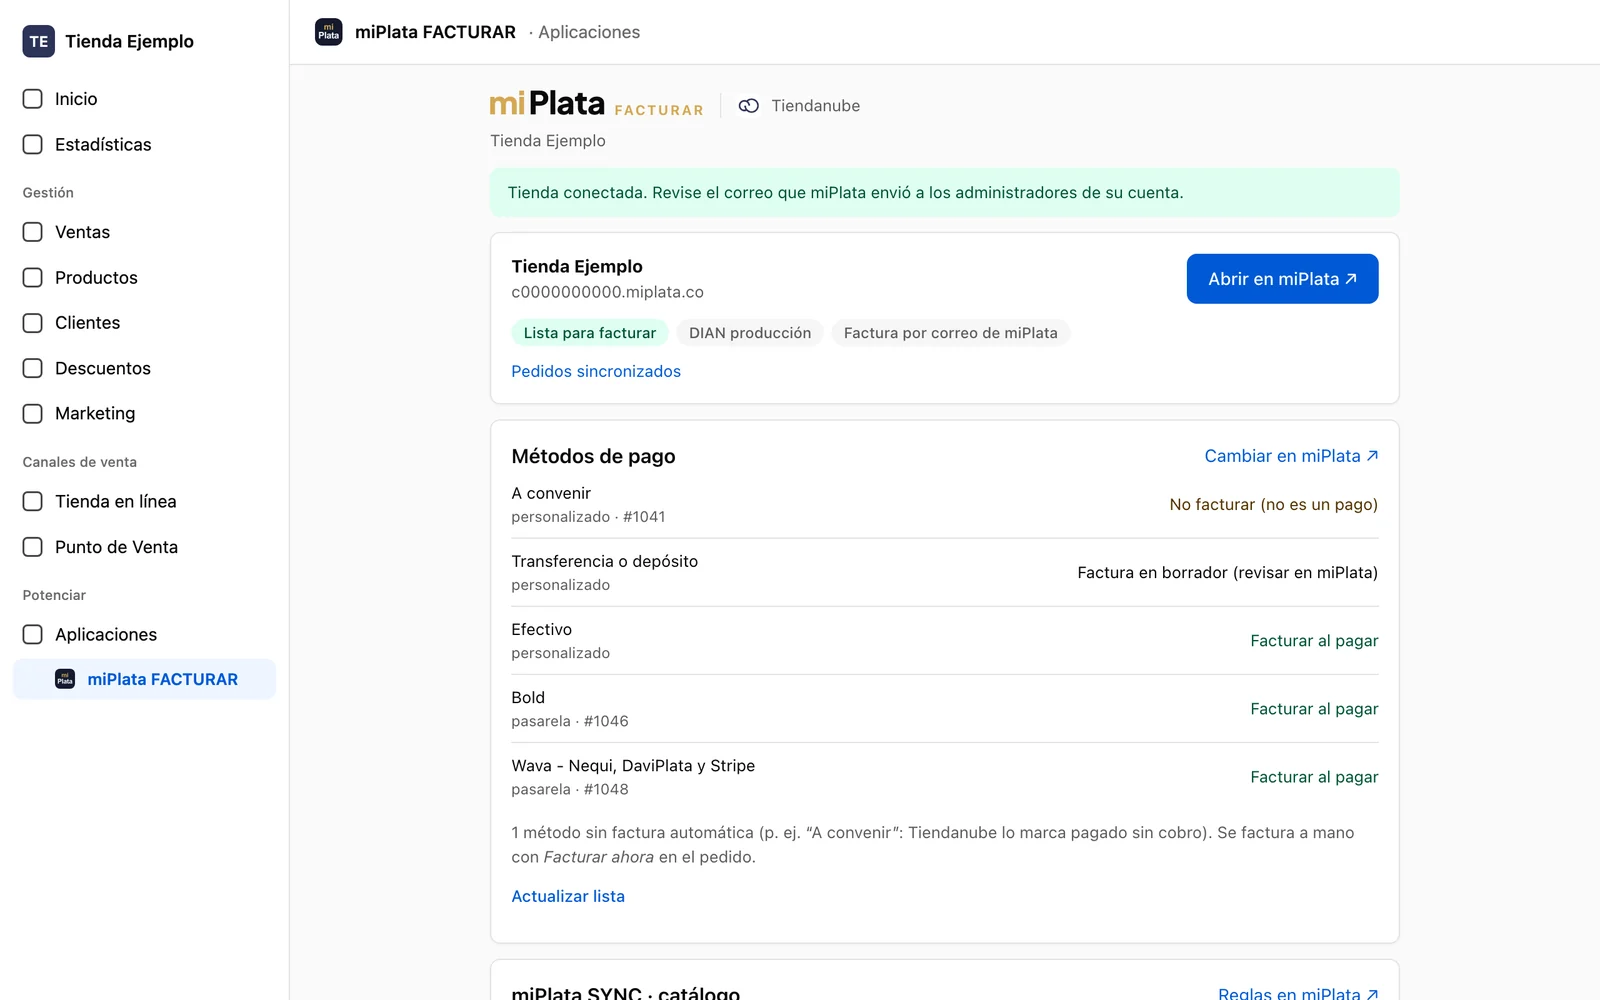Image resolution: width=1600 pixels, height=1000 pixels.
Task: Click the Marketing sidebar icon
Action: tap(33, 413)
